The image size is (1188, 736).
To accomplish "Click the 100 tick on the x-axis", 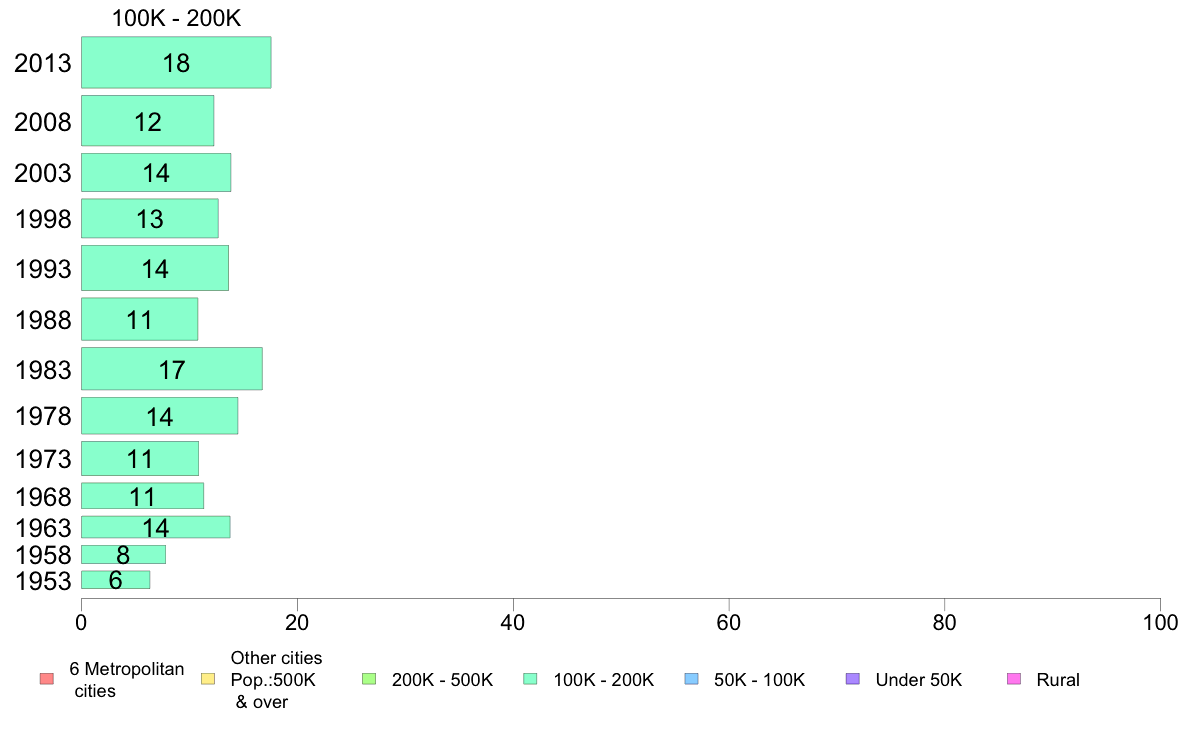I will coord(1160,623).
